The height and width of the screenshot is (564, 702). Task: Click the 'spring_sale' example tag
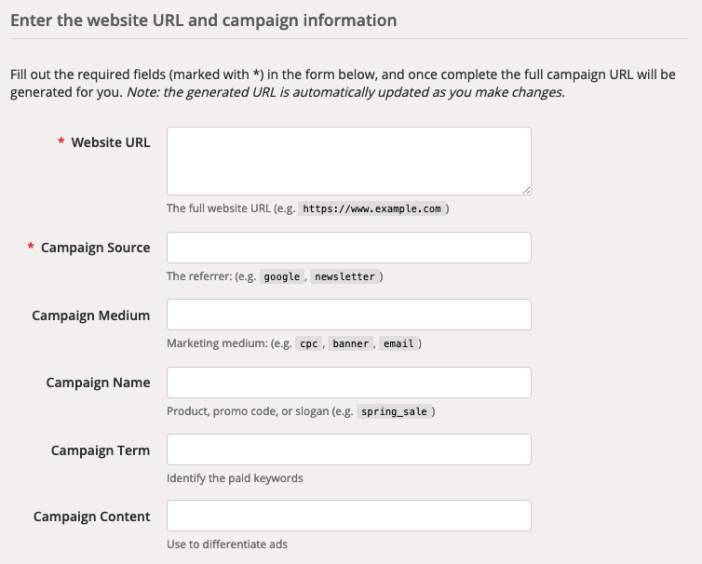[394, 411]
